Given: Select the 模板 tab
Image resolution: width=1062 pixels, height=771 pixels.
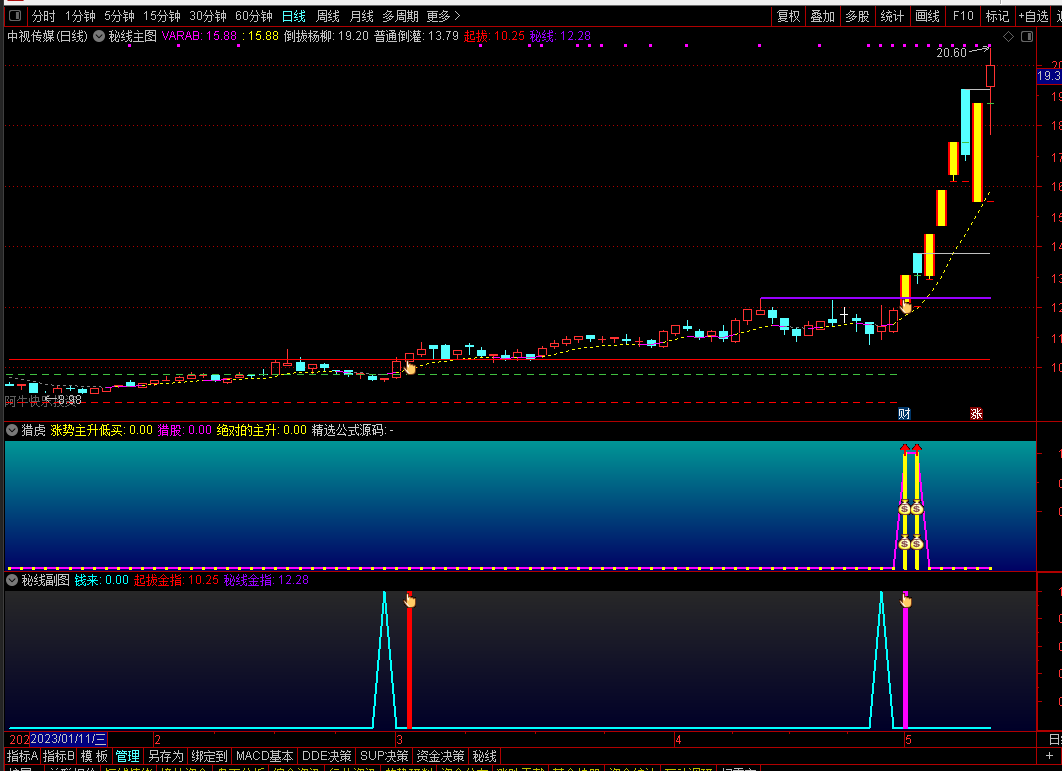Looking at the screenshot, I should click(94, 755).
